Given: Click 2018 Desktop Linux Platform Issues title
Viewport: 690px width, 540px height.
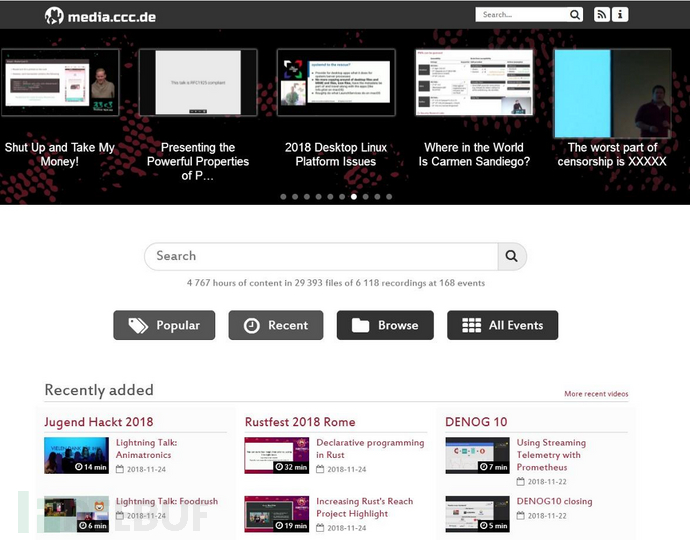Looking at the screenshot, I should pos(336,154).
